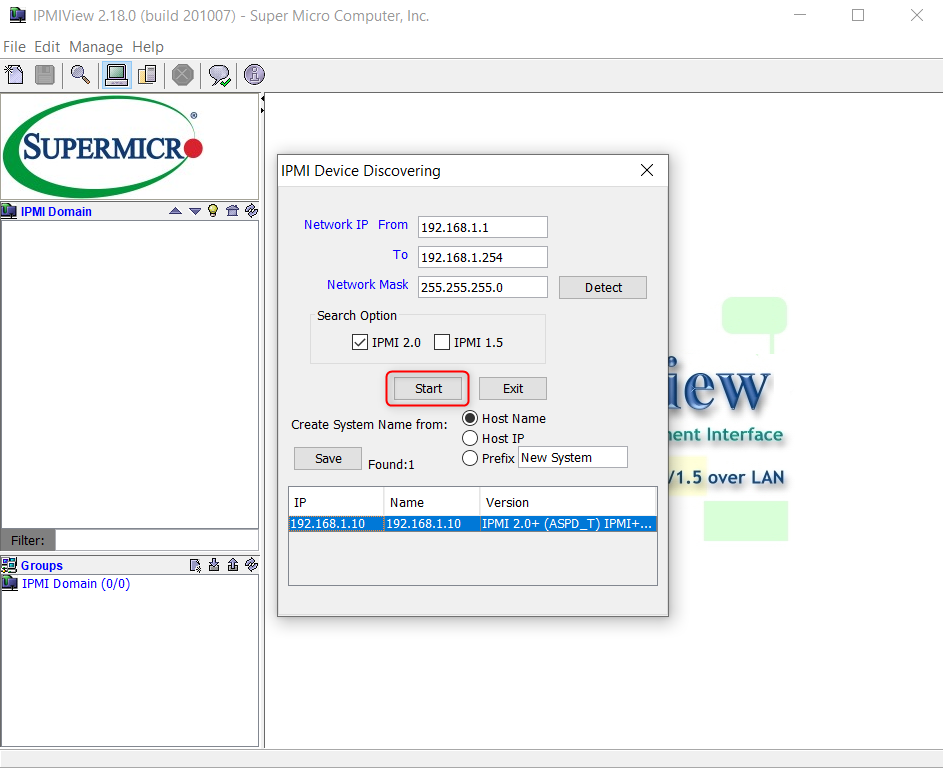Click the up triangle in IPMI Domain header

point(175,211)
